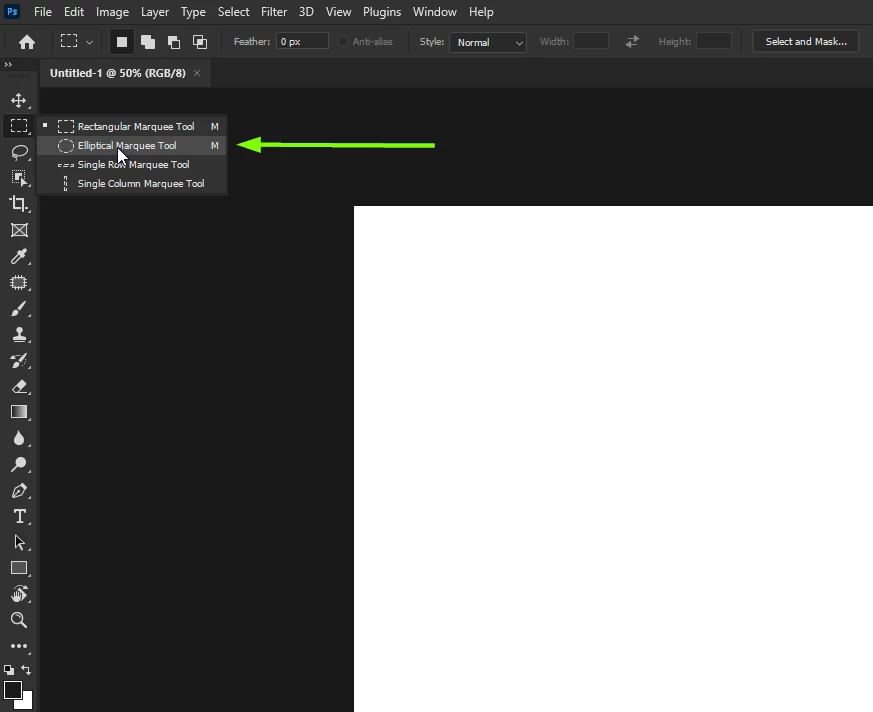Click the background color swatch
The height and width of the screenshot is (712, 873).
[x=26, y=702]
